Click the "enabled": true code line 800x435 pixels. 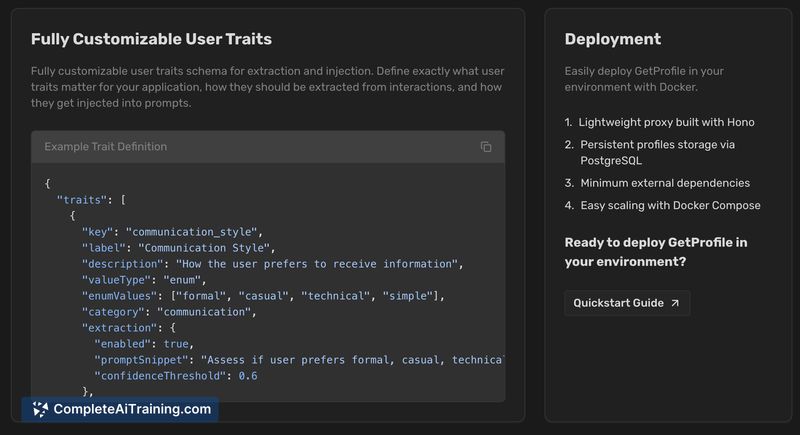[144, 344]
